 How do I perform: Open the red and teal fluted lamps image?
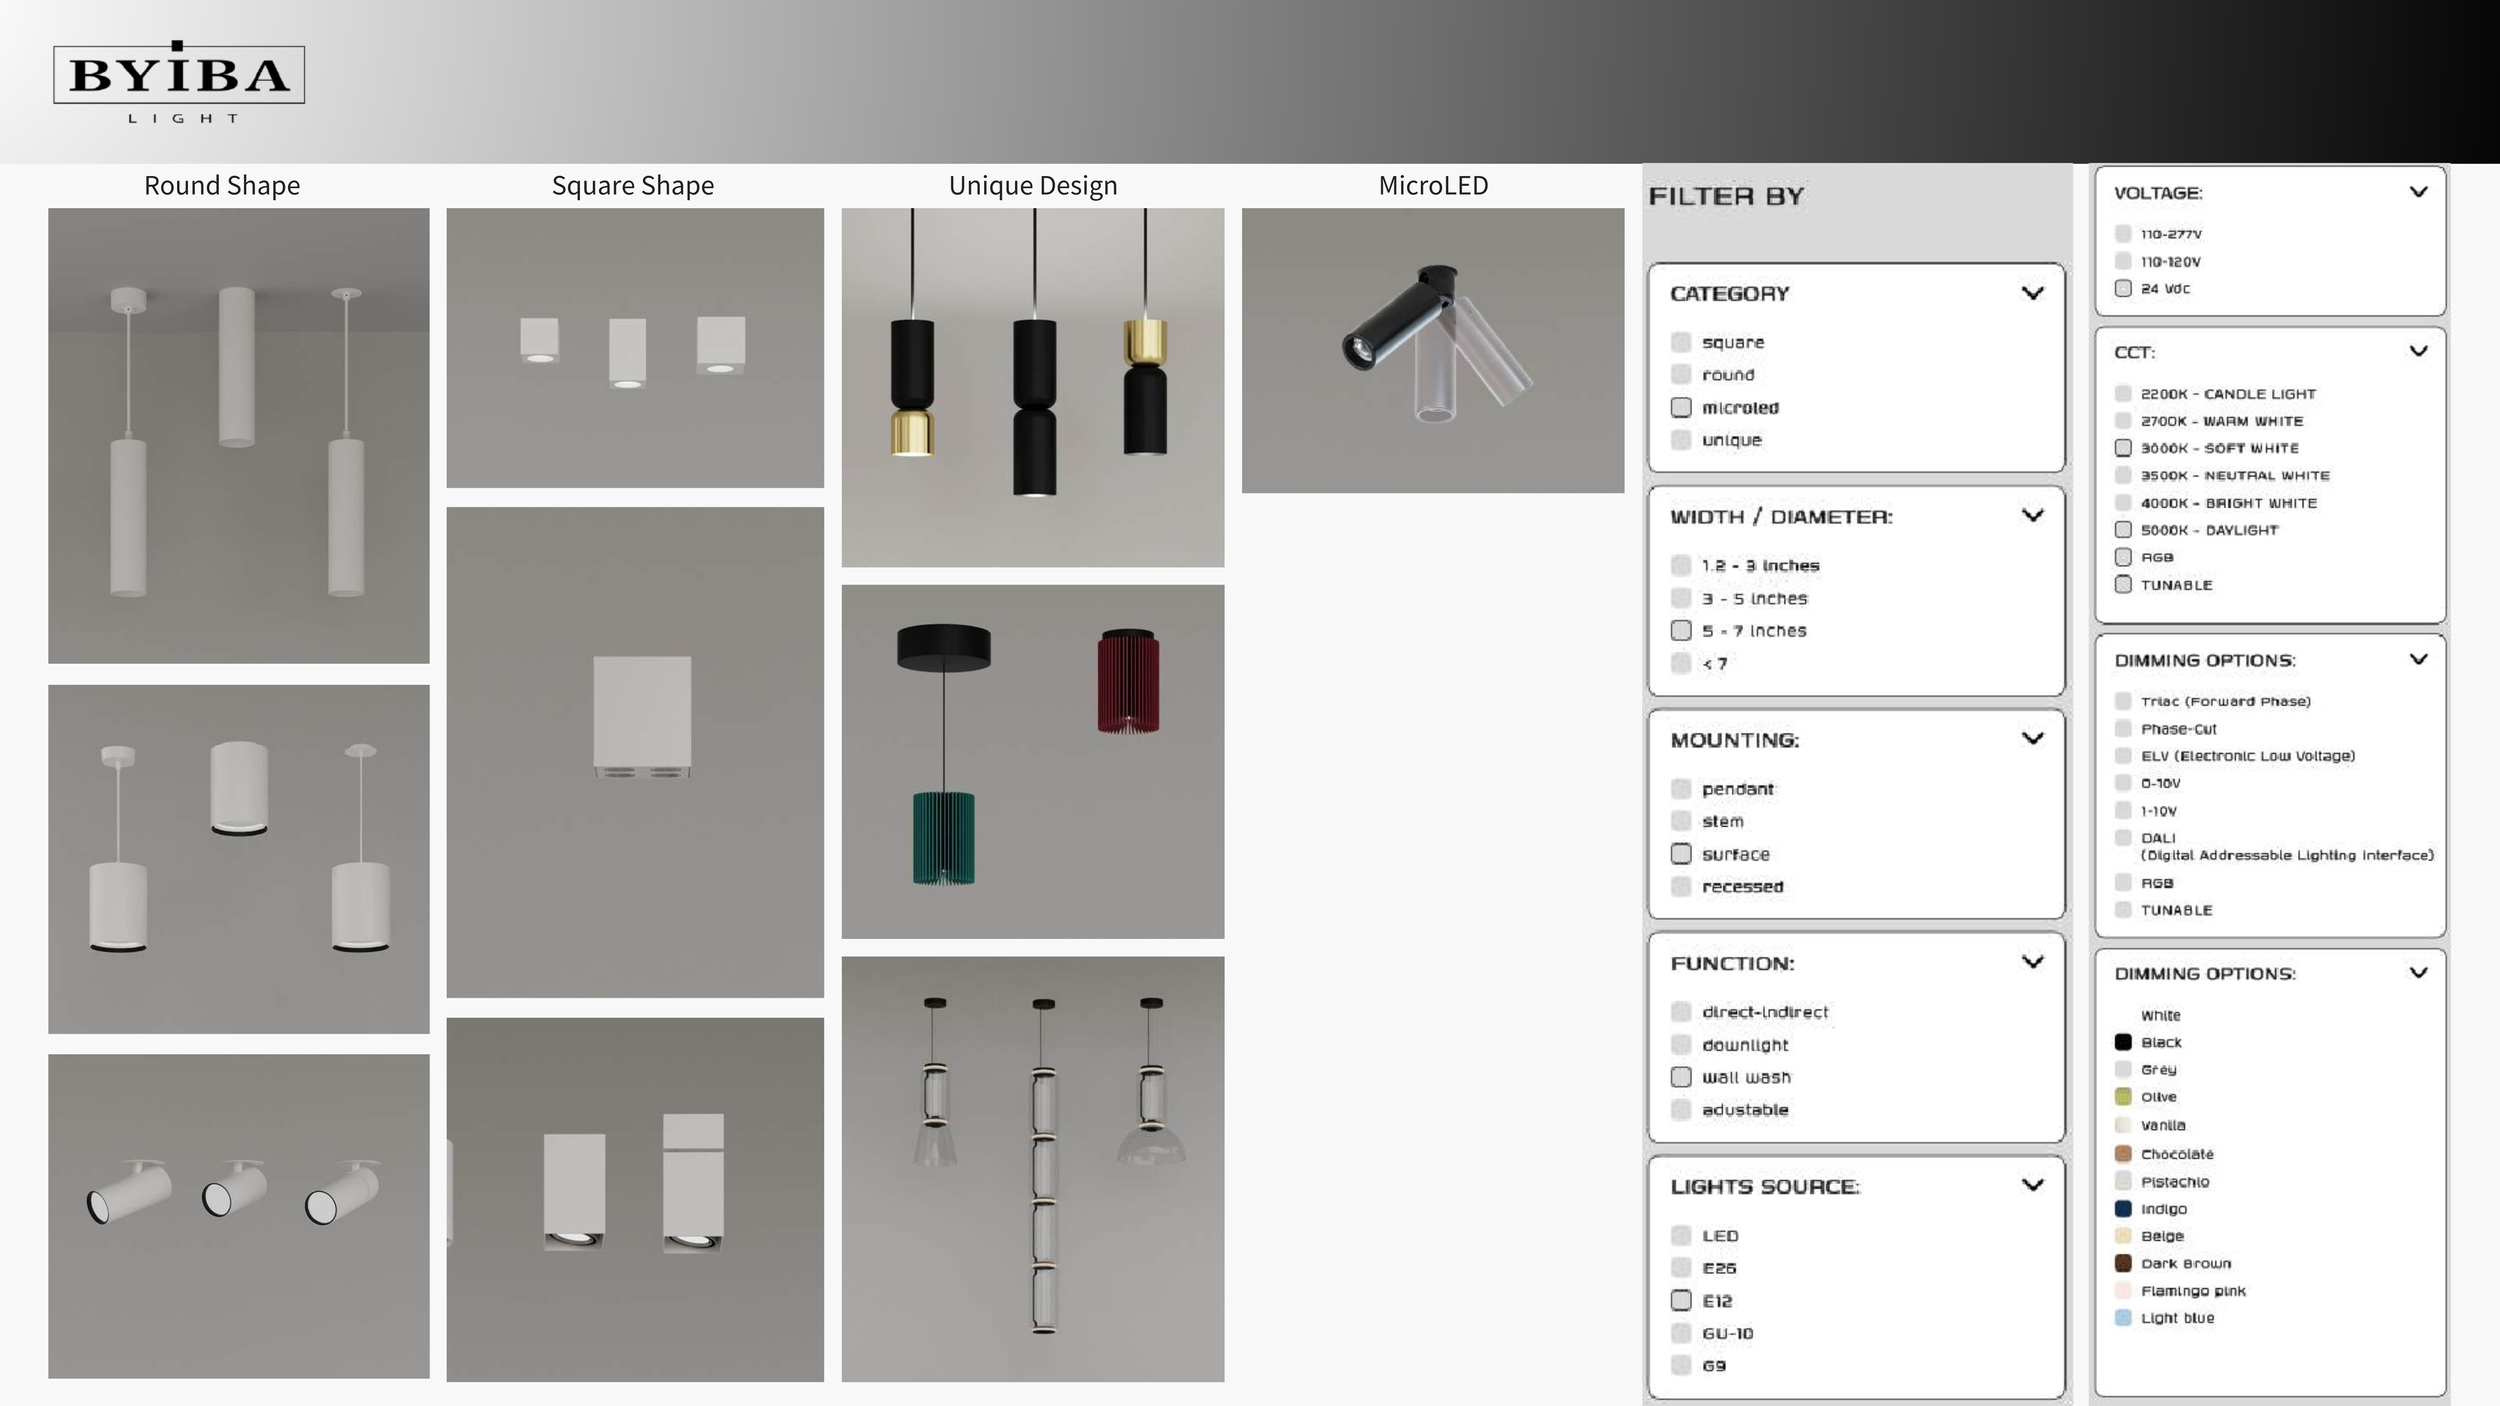pyautogui.click(x=1032, y=761)
